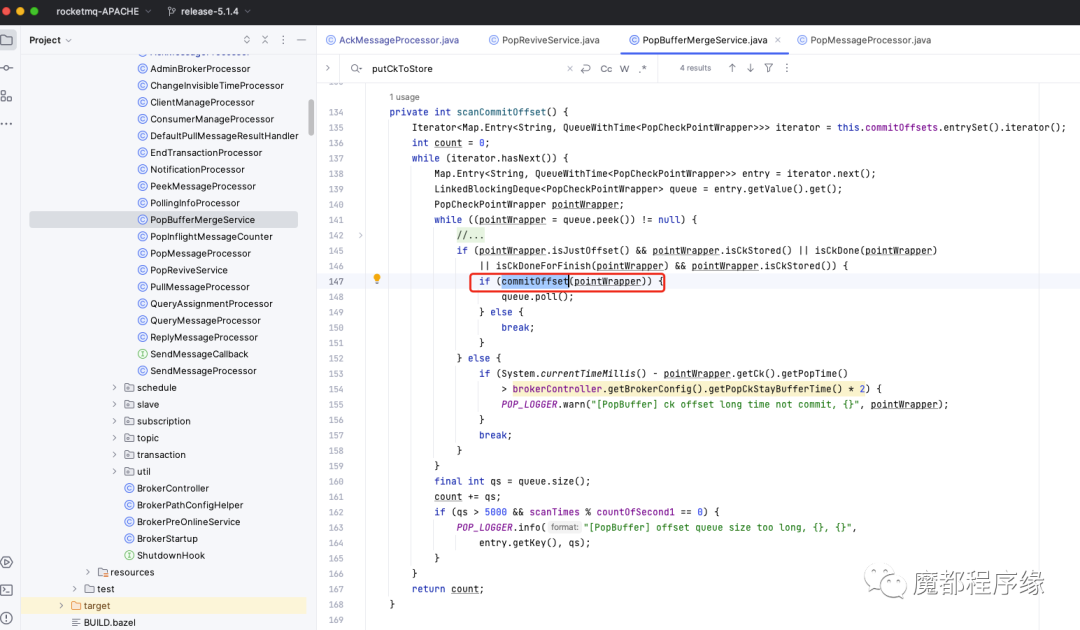Image resolution: width=1080 pixels, height=630 pixels.
Task: Open the Project view dropdown
Action: pos(50,40)
